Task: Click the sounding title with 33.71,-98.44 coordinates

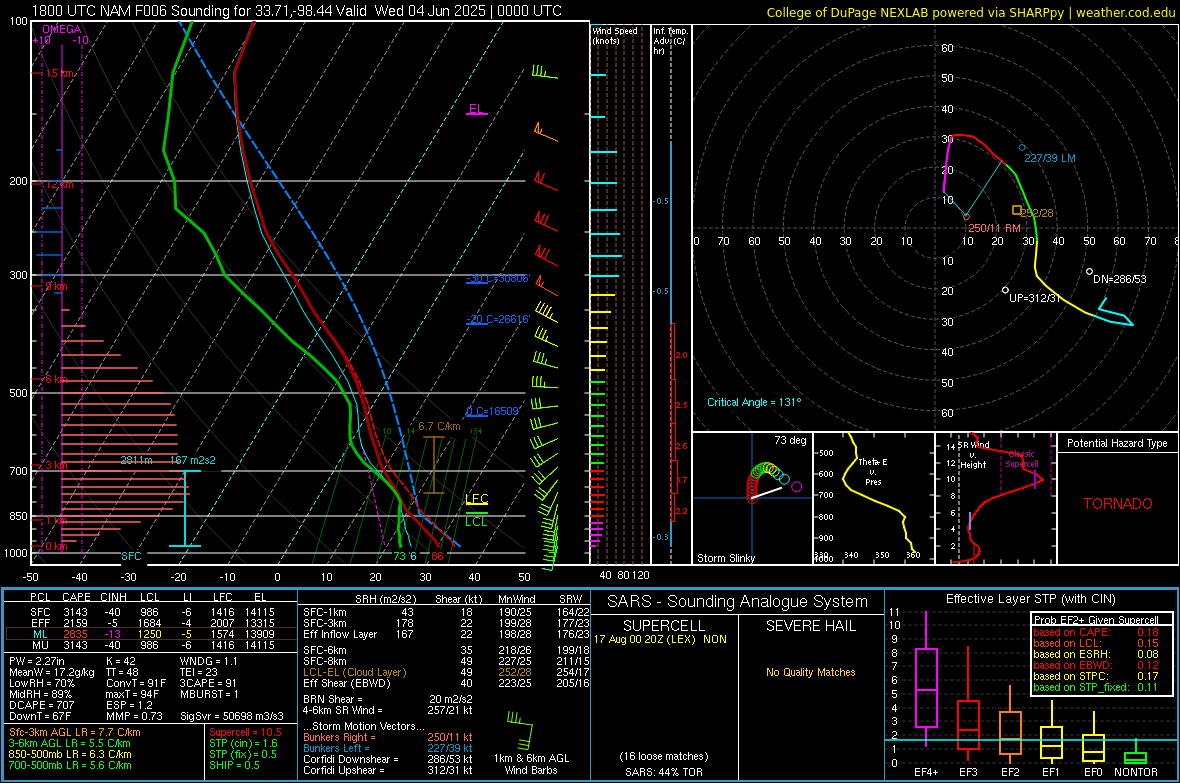Action: click(297, 11)
